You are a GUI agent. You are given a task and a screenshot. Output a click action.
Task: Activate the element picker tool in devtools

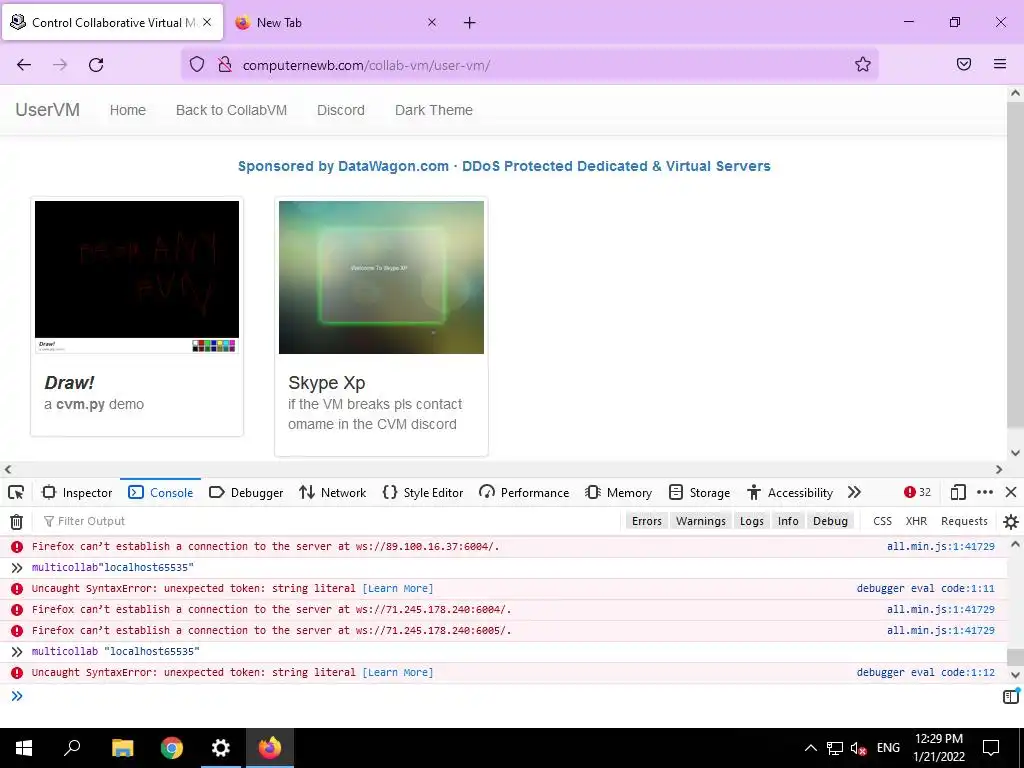tap(16, 492)
